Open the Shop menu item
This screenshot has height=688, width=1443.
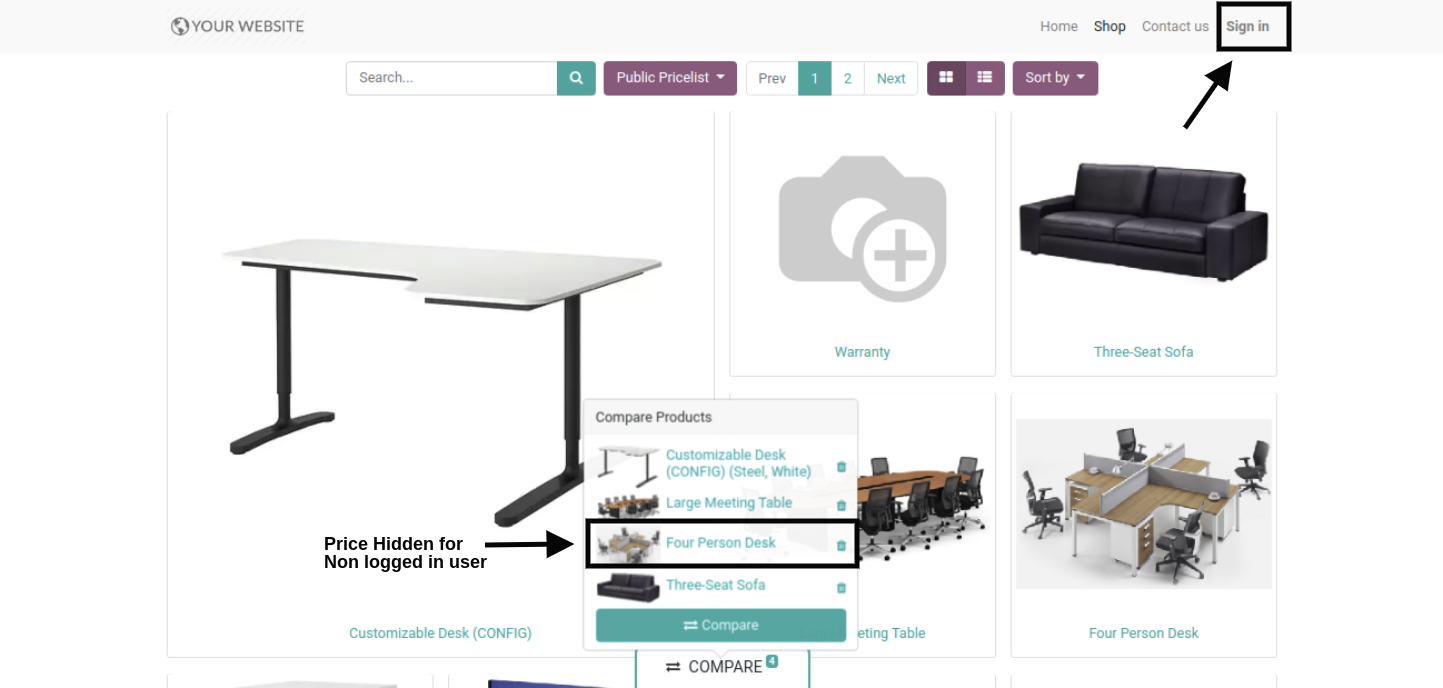(x=1110, y=27)
